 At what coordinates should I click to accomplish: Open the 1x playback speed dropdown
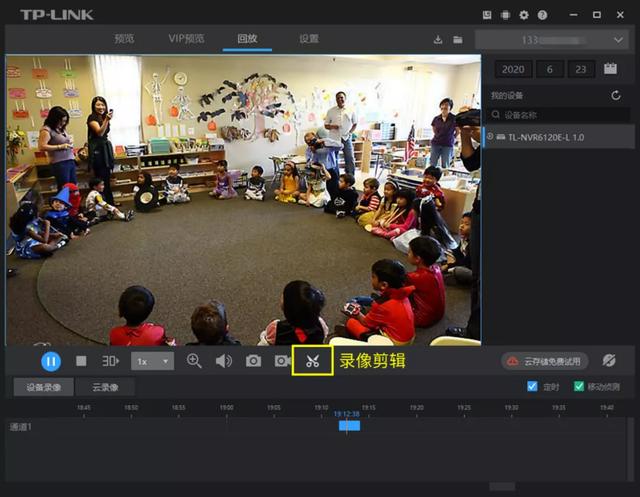pos(153,362)
